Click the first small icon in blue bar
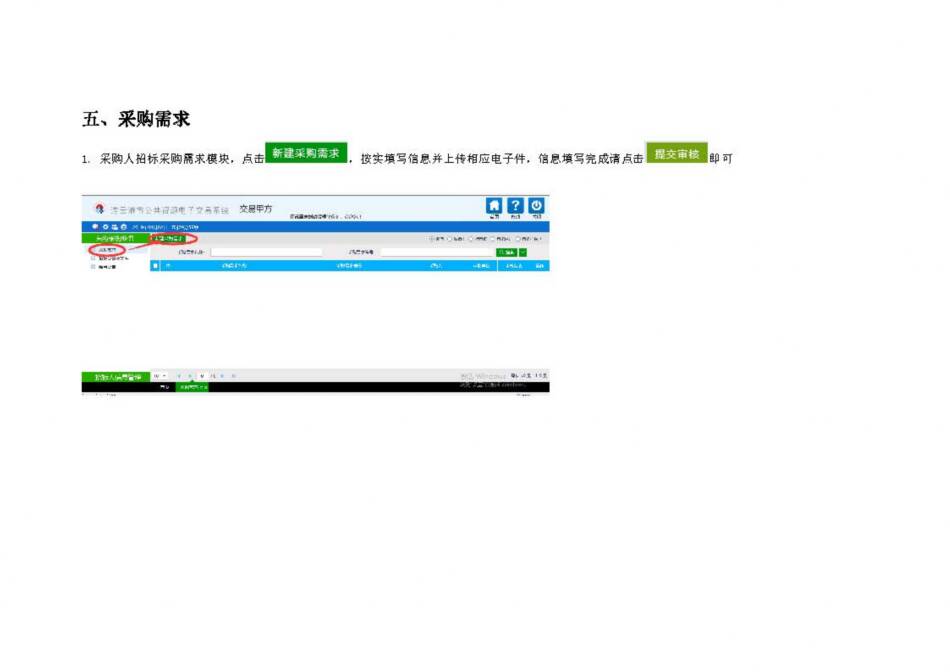The image size is (950, 672). pyautogui.click(x=96, y=227)
